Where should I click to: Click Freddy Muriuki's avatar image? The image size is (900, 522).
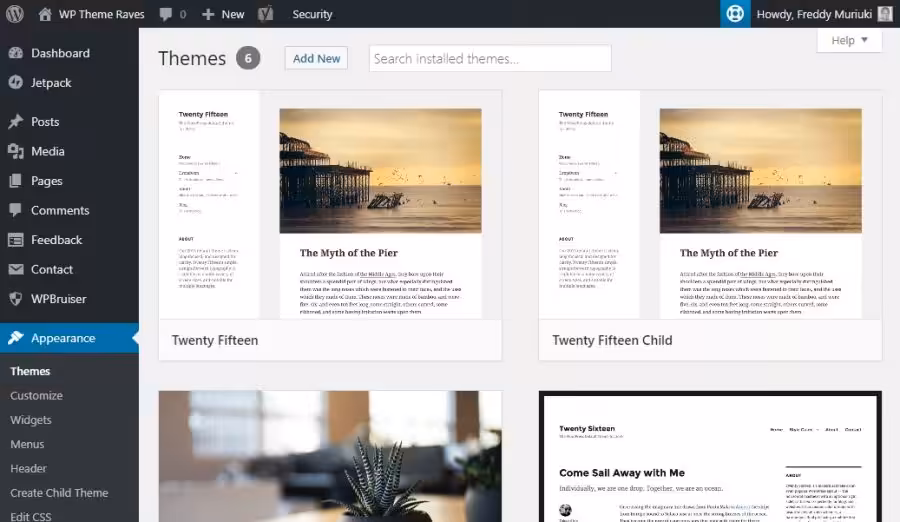885,14
